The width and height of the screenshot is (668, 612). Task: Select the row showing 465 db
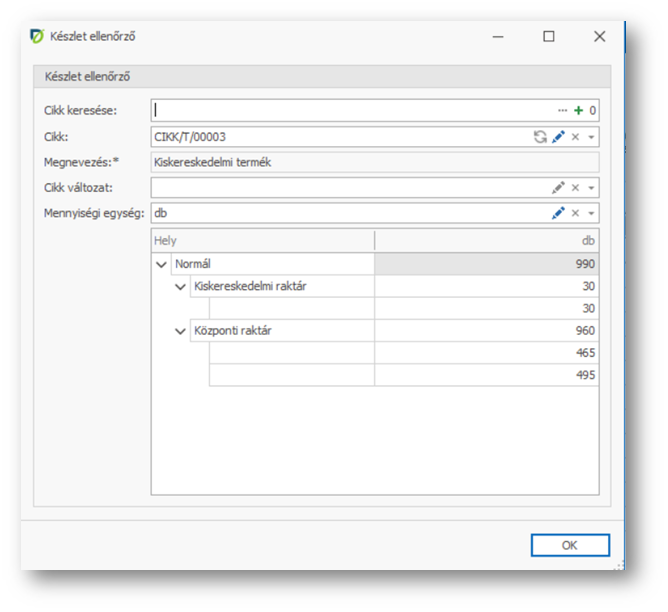coord(486,353)
